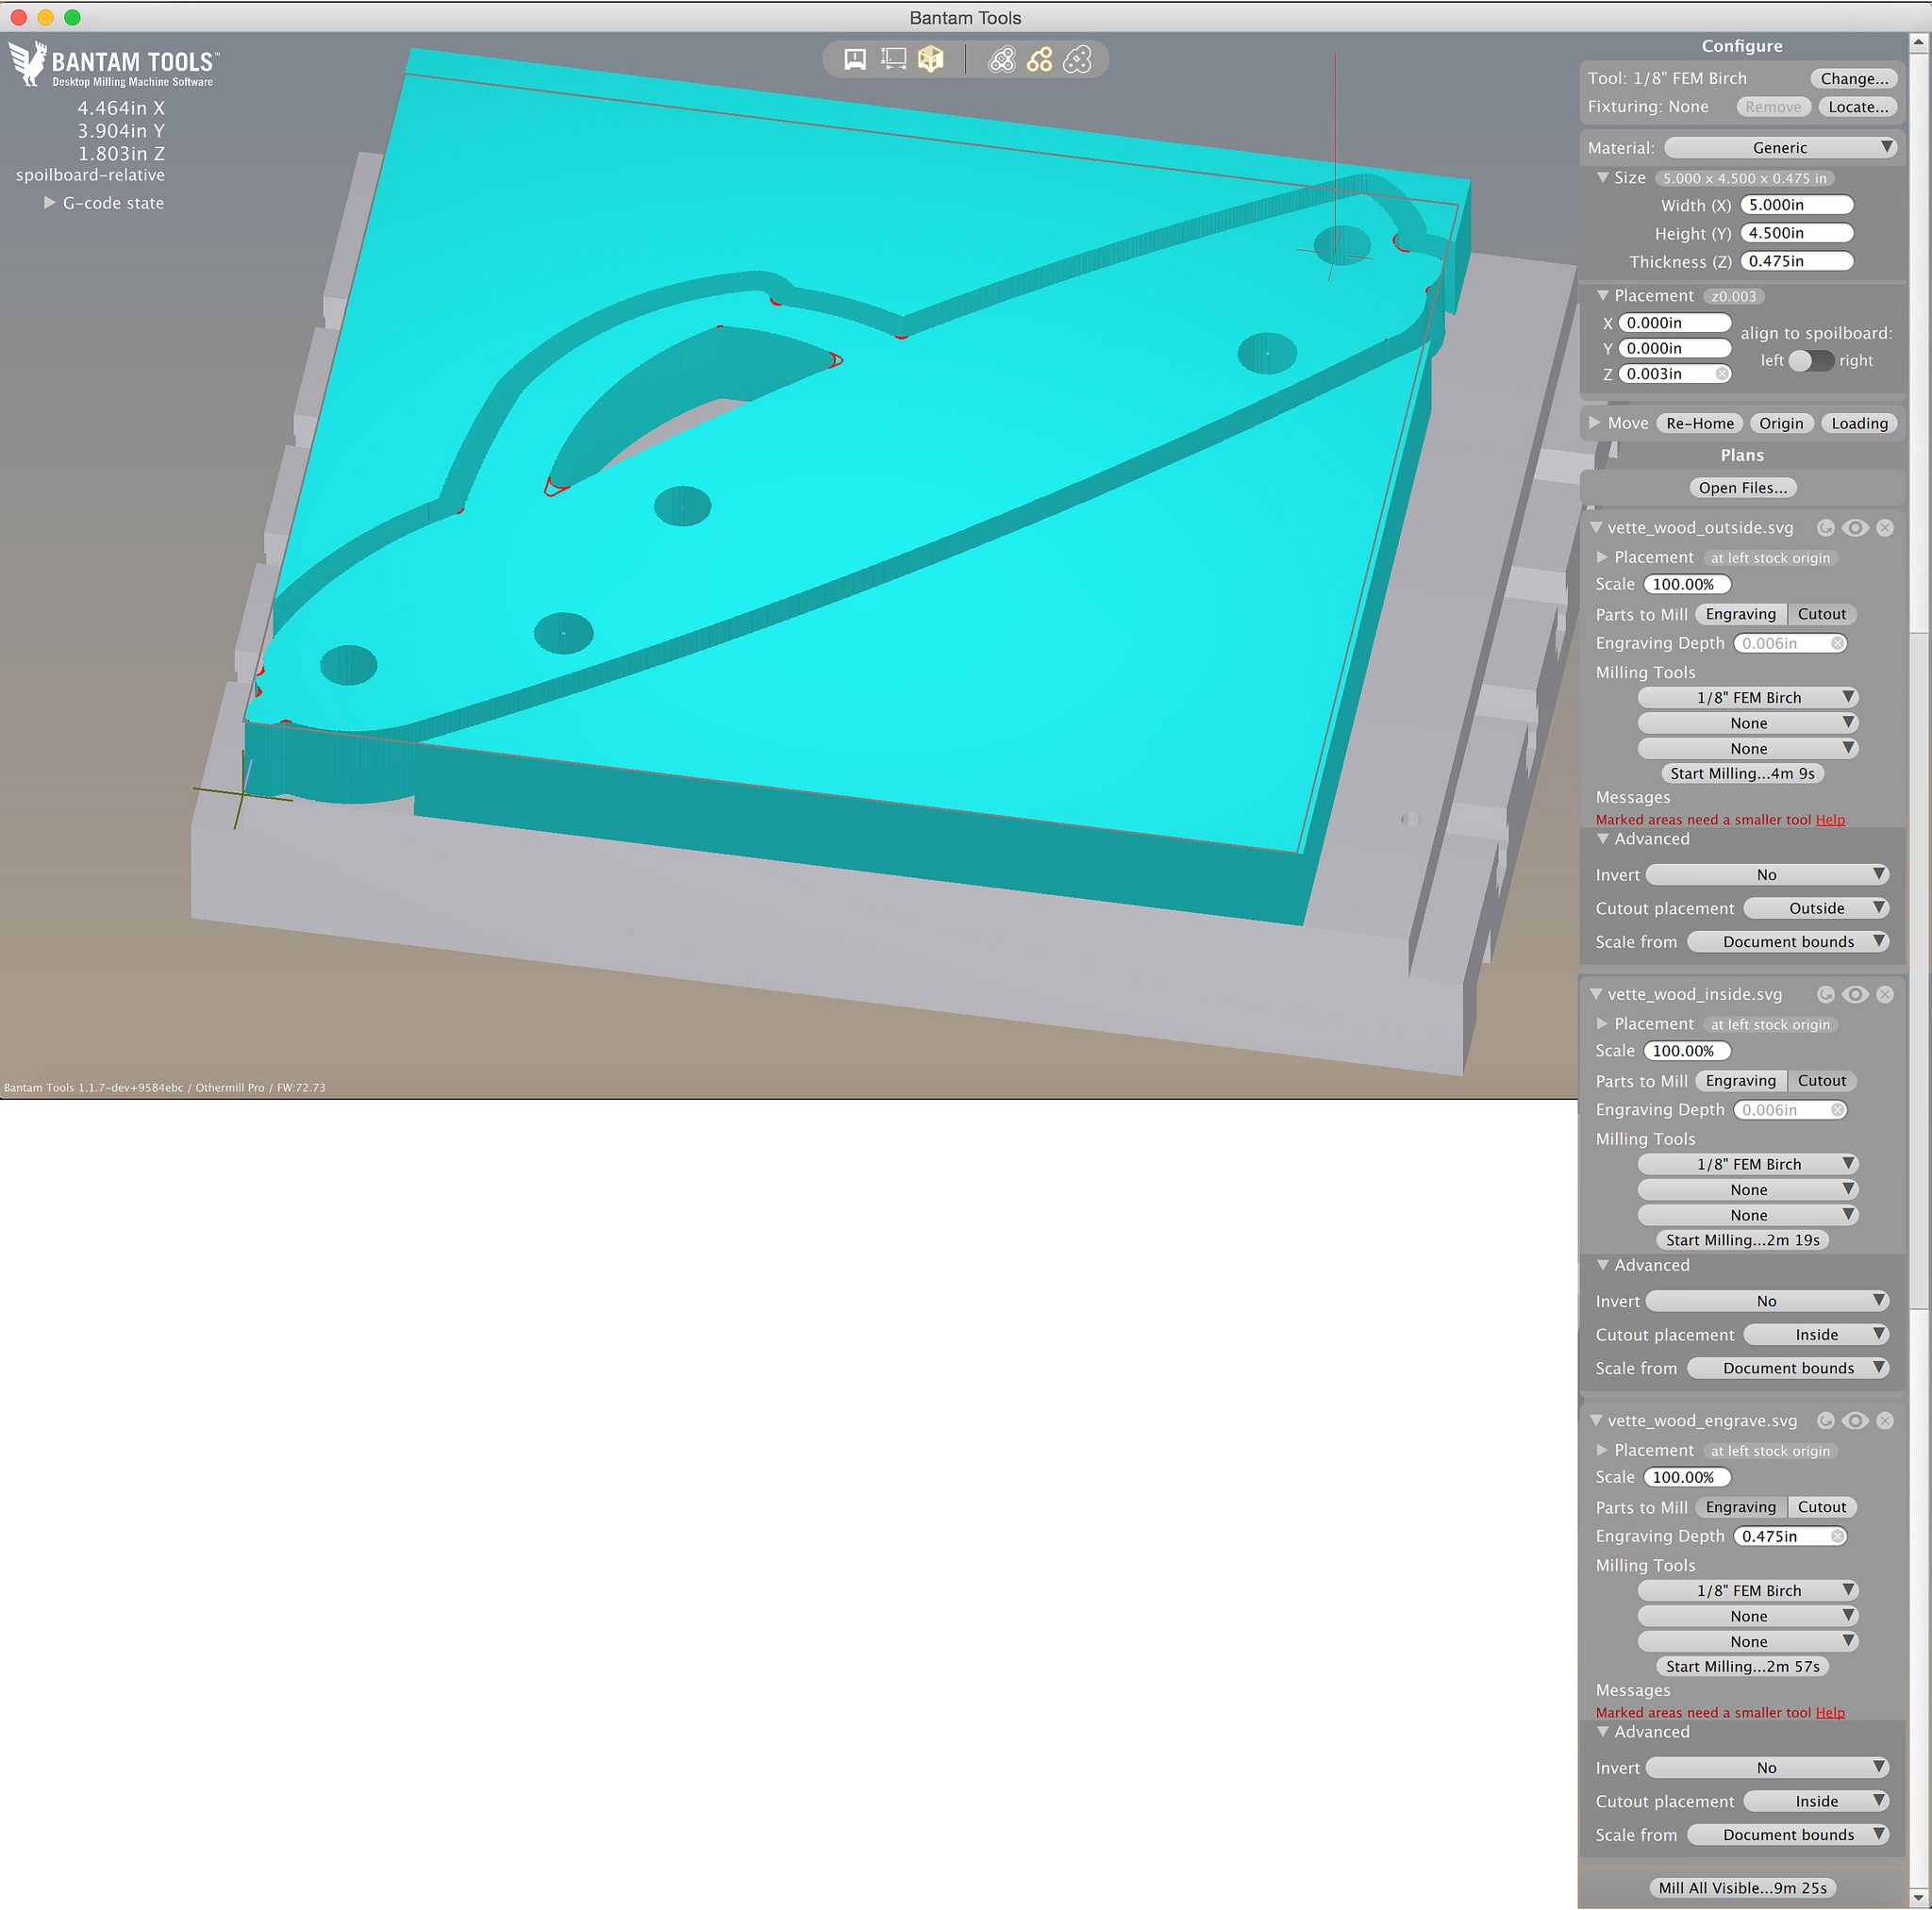The image size is (1932, 1910).
Task: Remove the vette_wood_inside.svg plan
Action: tap(1885, 994)
